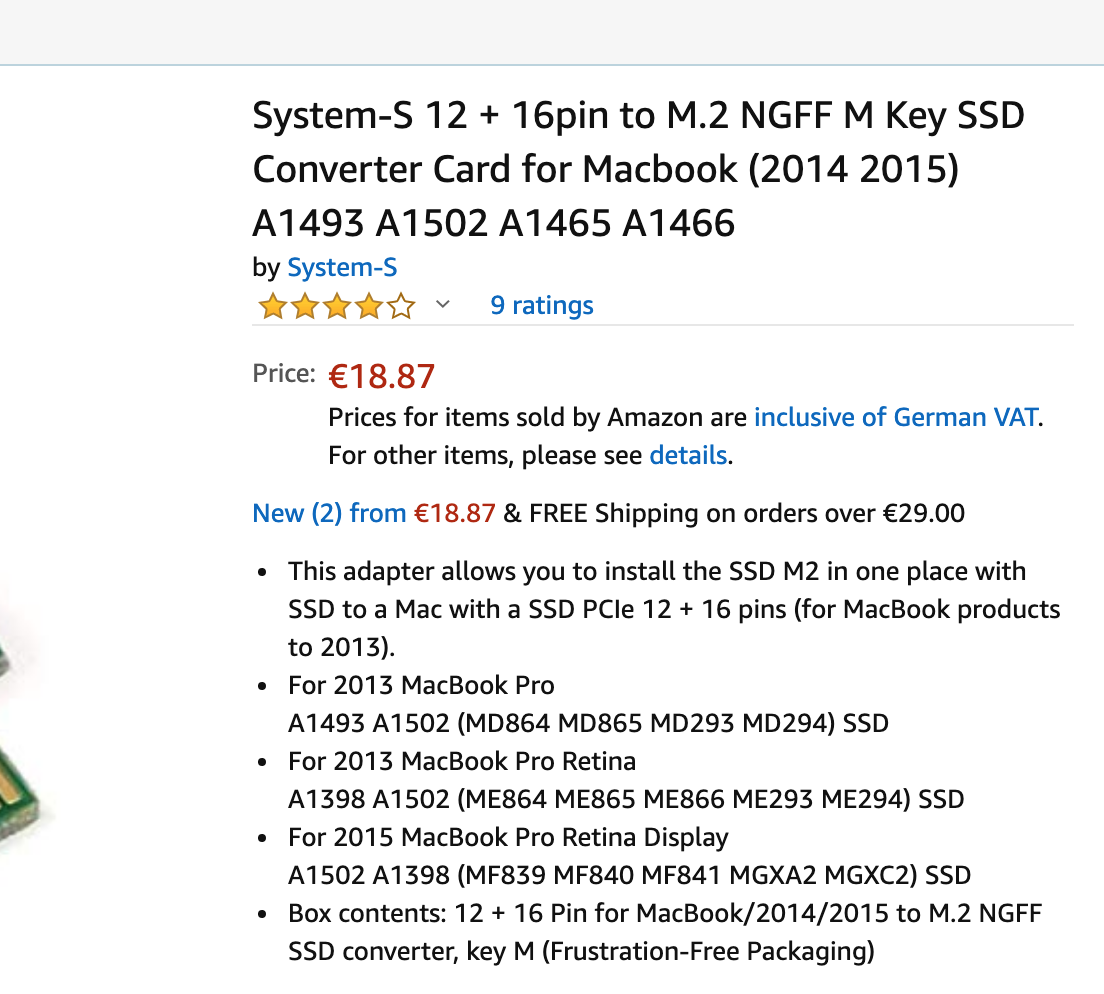The width and height of the screenshot is (1104, 994).
Task: Click the second gold rating star
Action: (305, 306)
